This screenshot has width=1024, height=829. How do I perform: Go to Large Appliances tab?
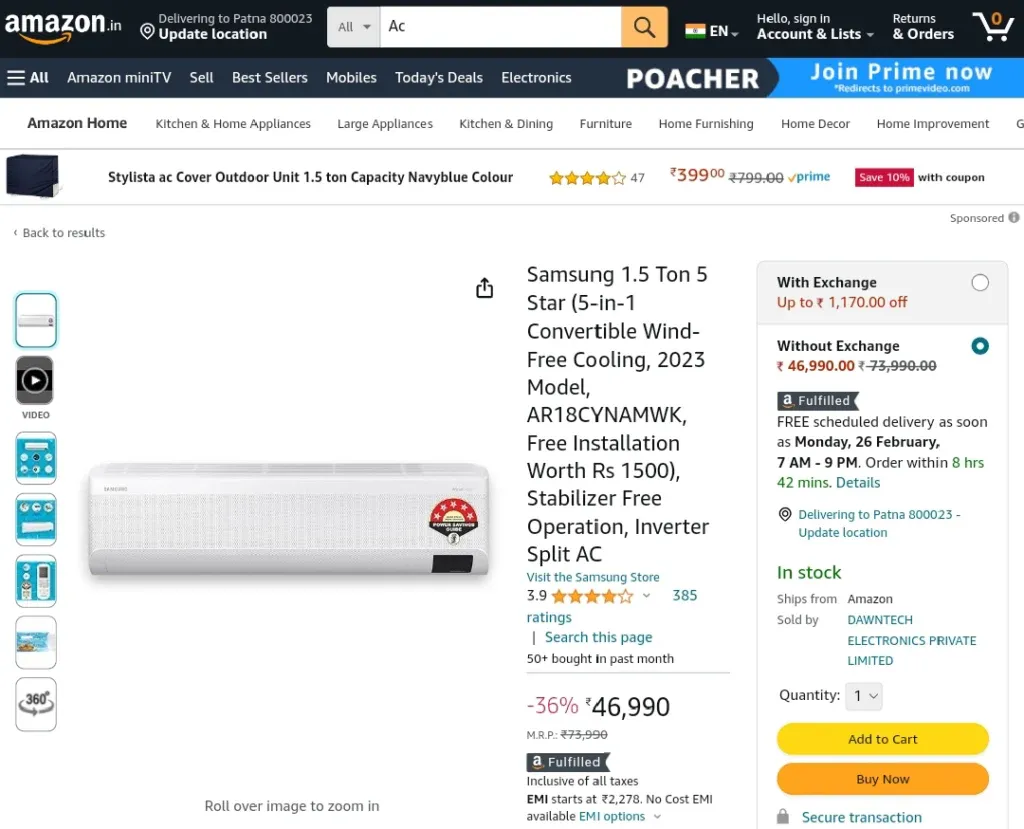tap(385, 123)
